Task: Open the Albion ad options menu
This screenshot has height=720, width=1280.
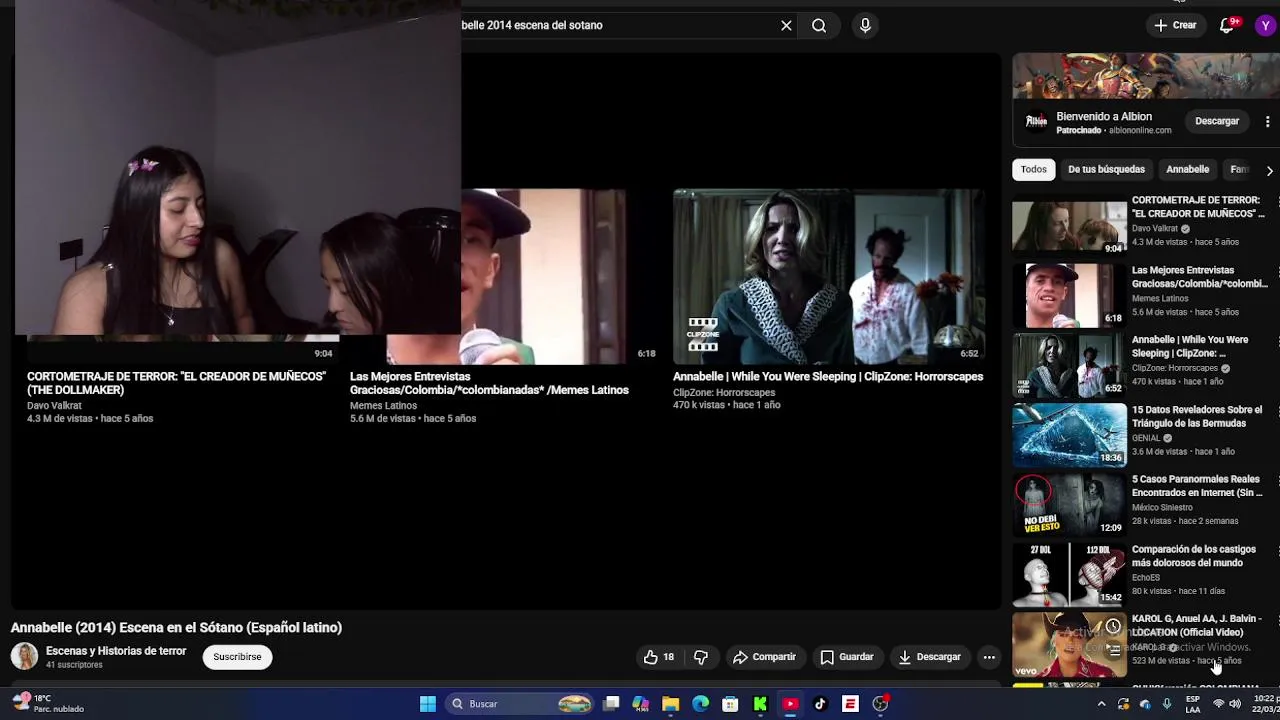Action: point(1267,121)
